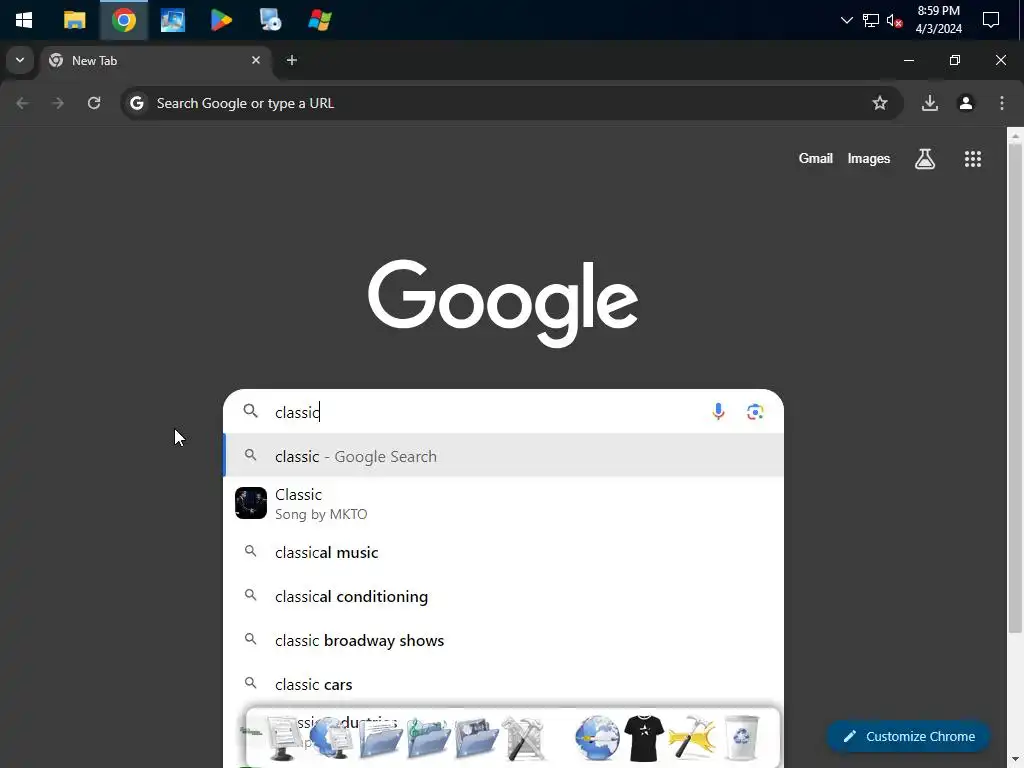
Task: Open a new tab with plus button
Action: [292, 60]
